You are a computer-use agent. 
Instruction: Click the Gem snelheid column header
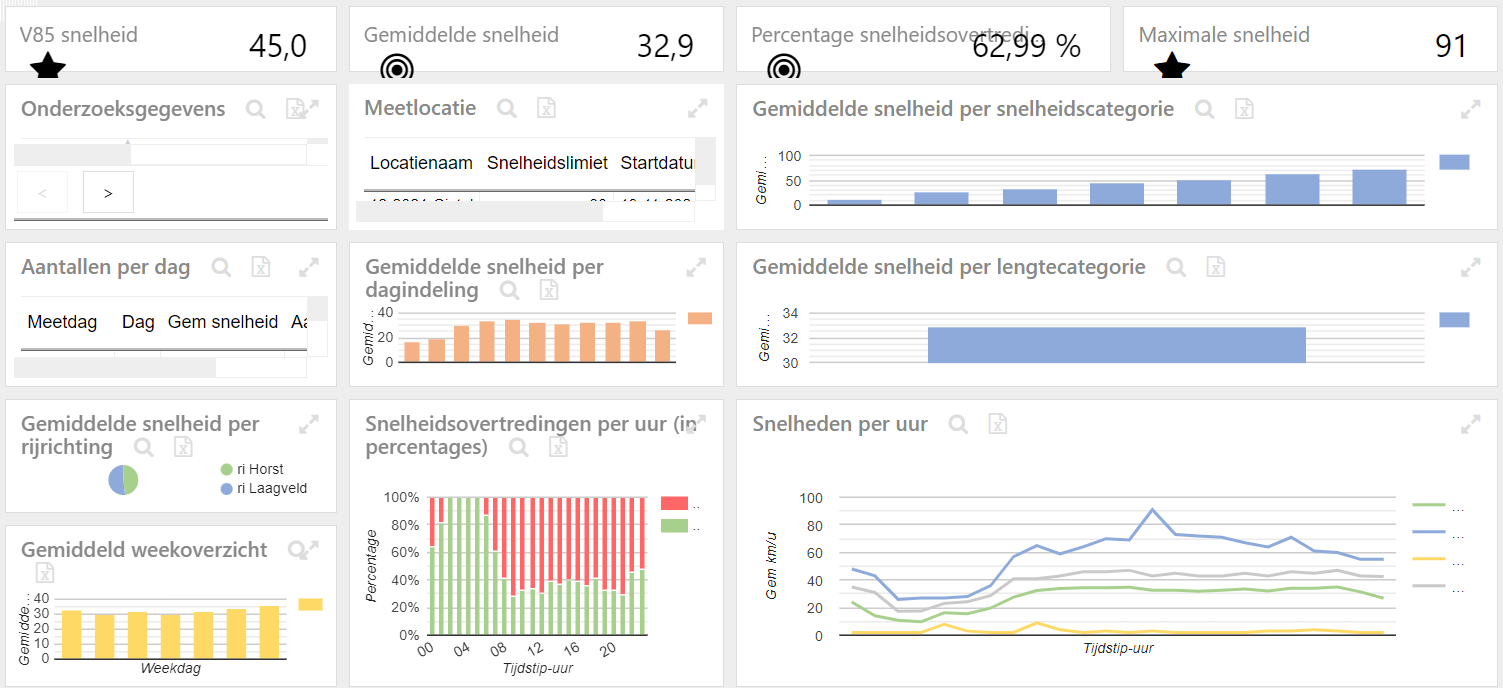click(x=222, y=322)
